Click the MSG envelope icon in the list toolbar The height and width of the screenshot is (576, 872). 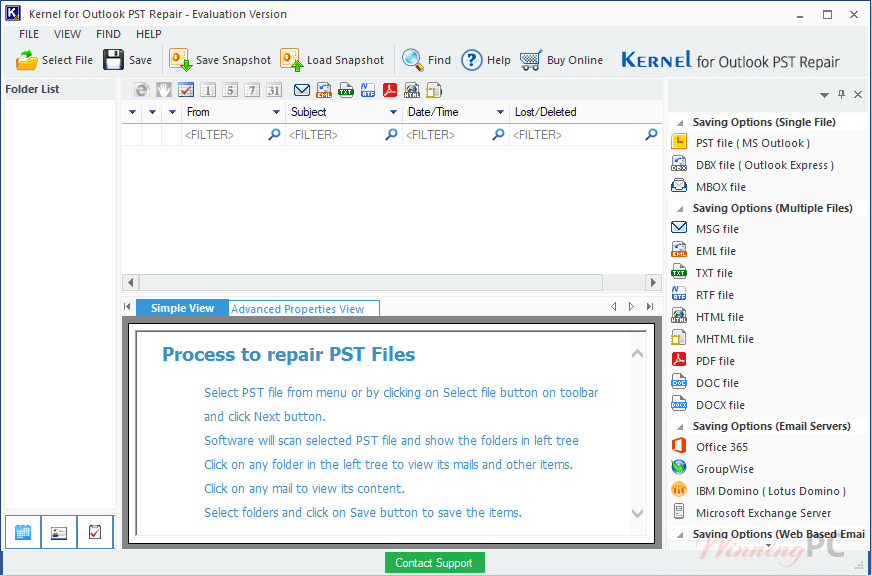click(x=302, y=90)
